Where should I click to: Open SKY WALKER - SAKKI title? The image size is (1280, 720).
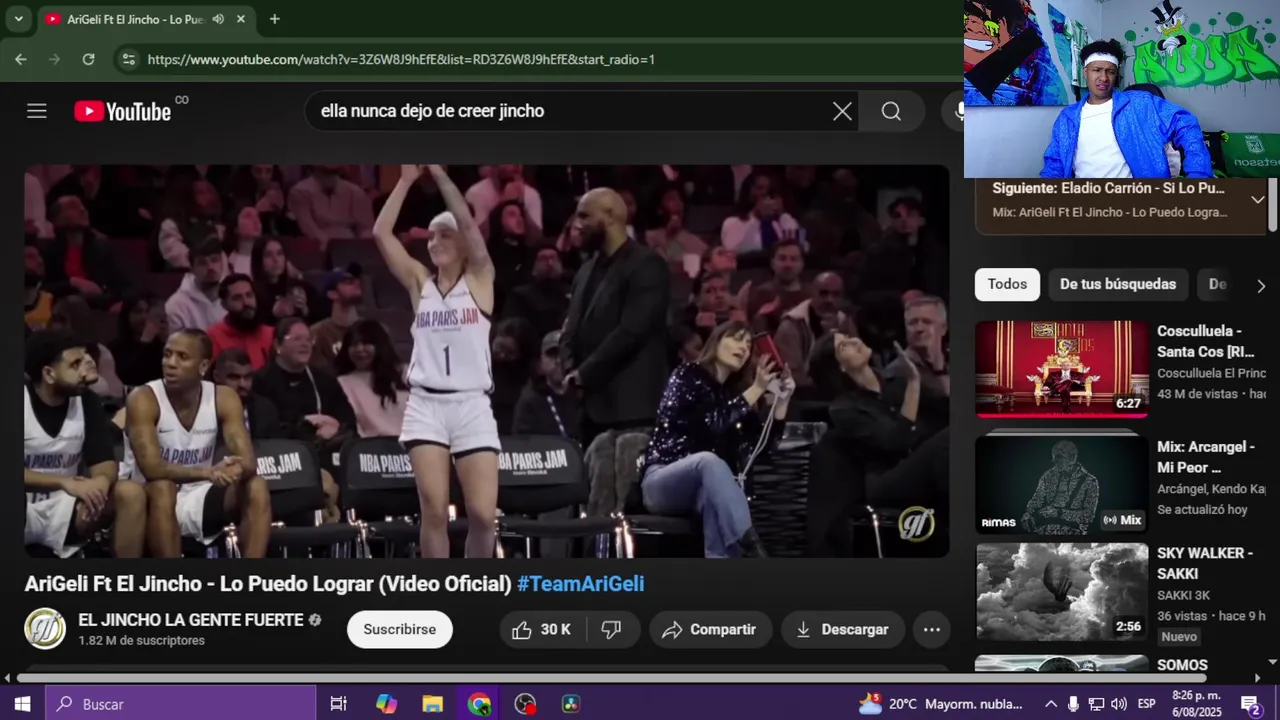pyautogui.click(x=1205, y=563)
